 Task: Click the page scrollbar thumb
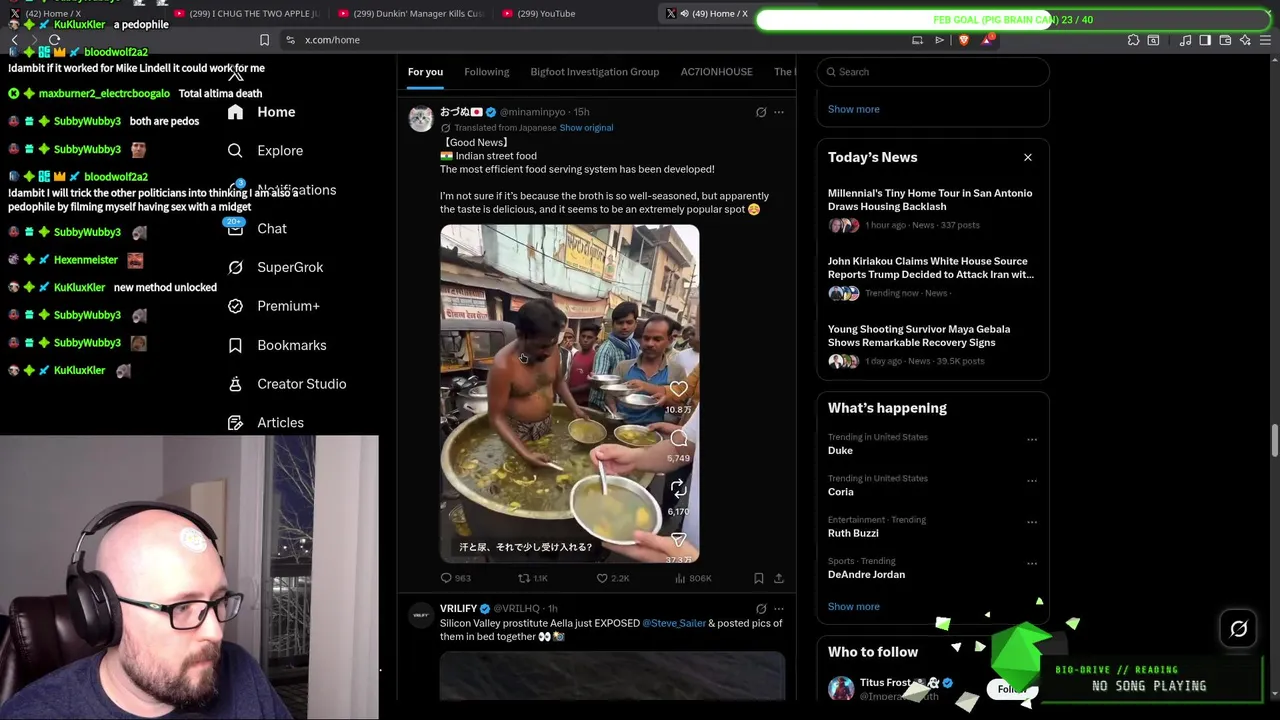pyautogui.click(x=1274, y=439)
